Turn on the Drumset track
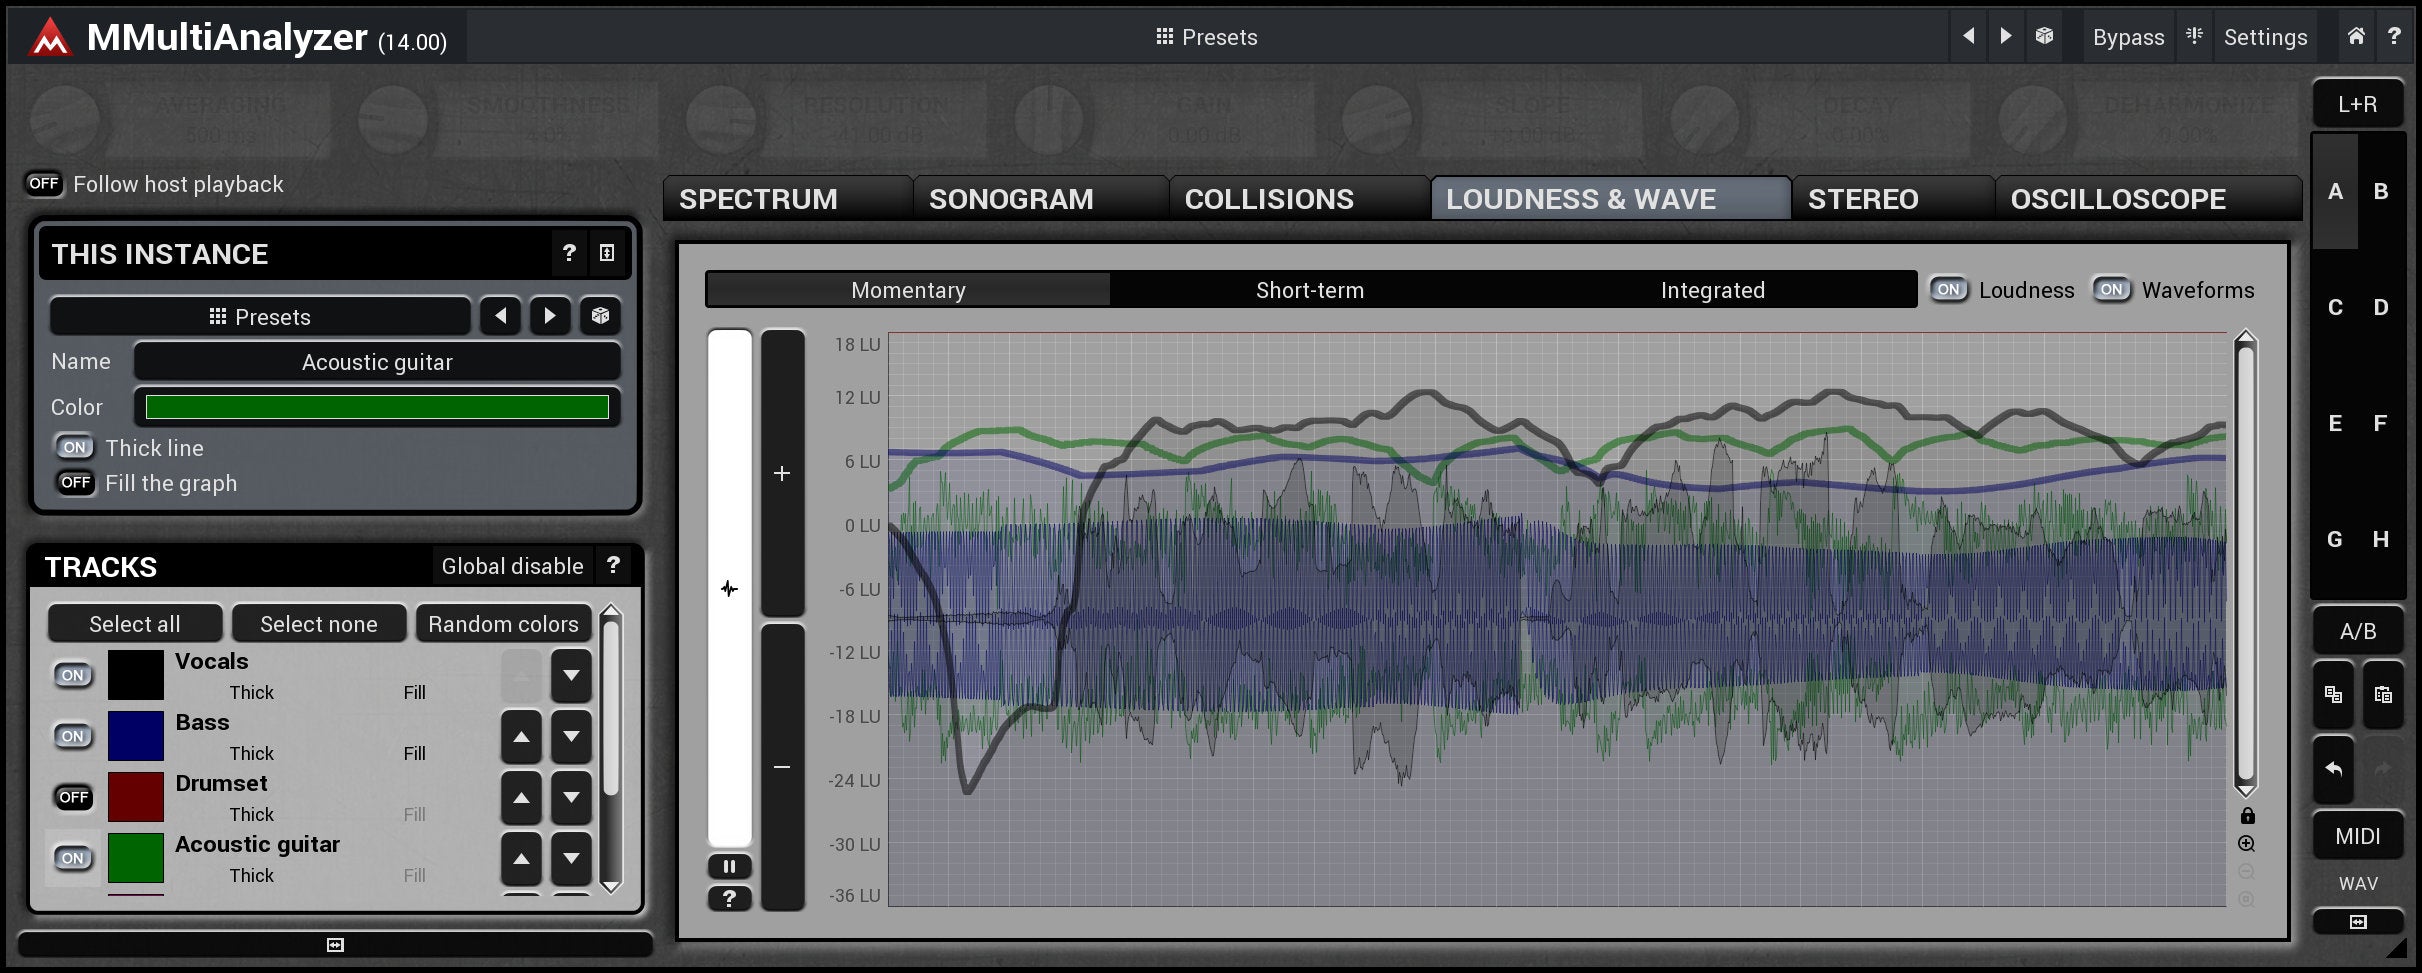 (73, 797)
